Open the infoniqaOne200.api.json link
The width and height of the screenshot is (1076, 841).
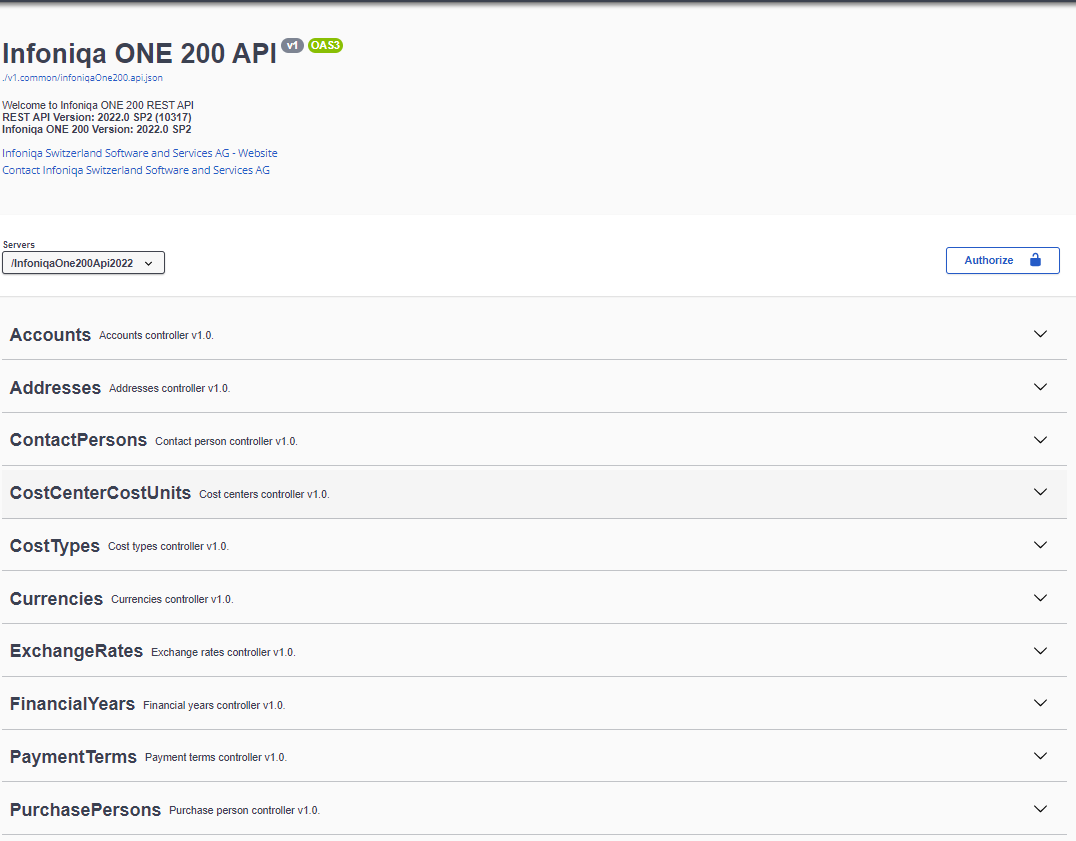[82, 78]
